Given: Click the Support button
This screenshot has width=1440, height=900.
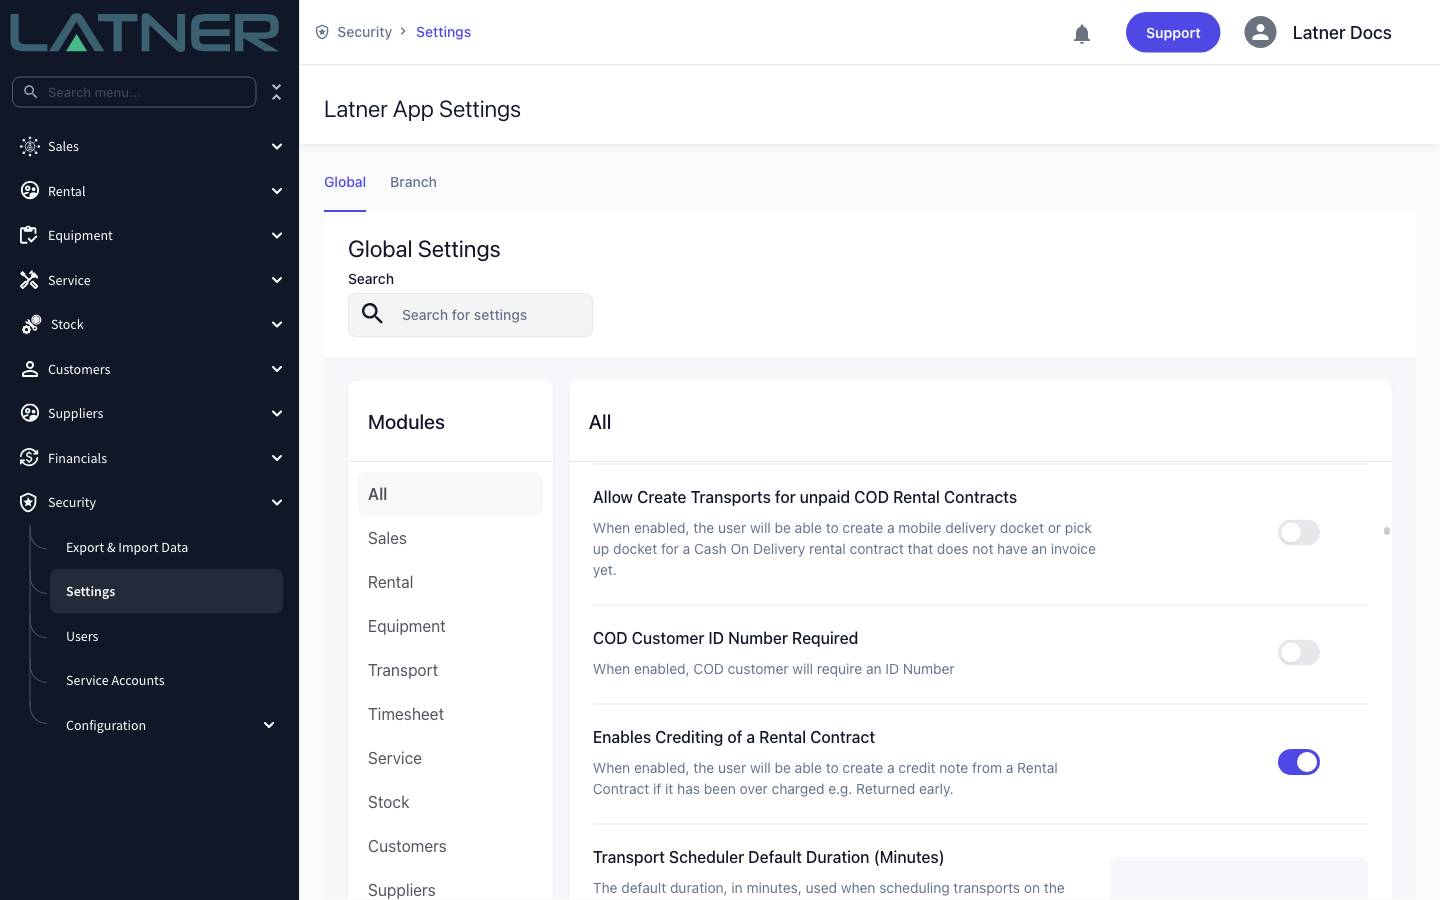Looking at the screenshot, I should 1173,32.
